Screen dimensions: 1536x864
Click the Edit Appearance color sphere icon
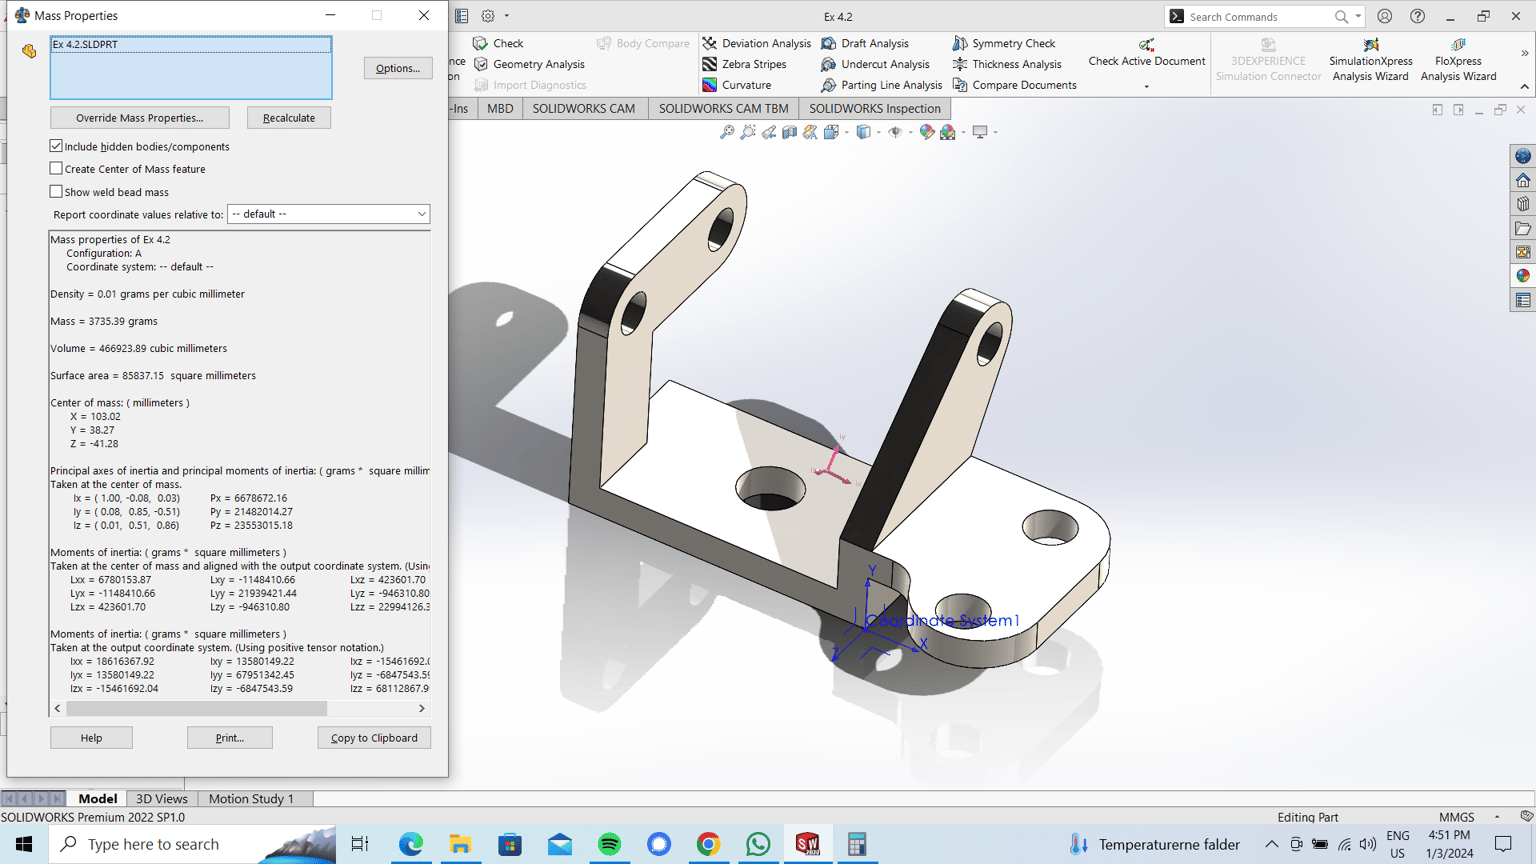927,132
